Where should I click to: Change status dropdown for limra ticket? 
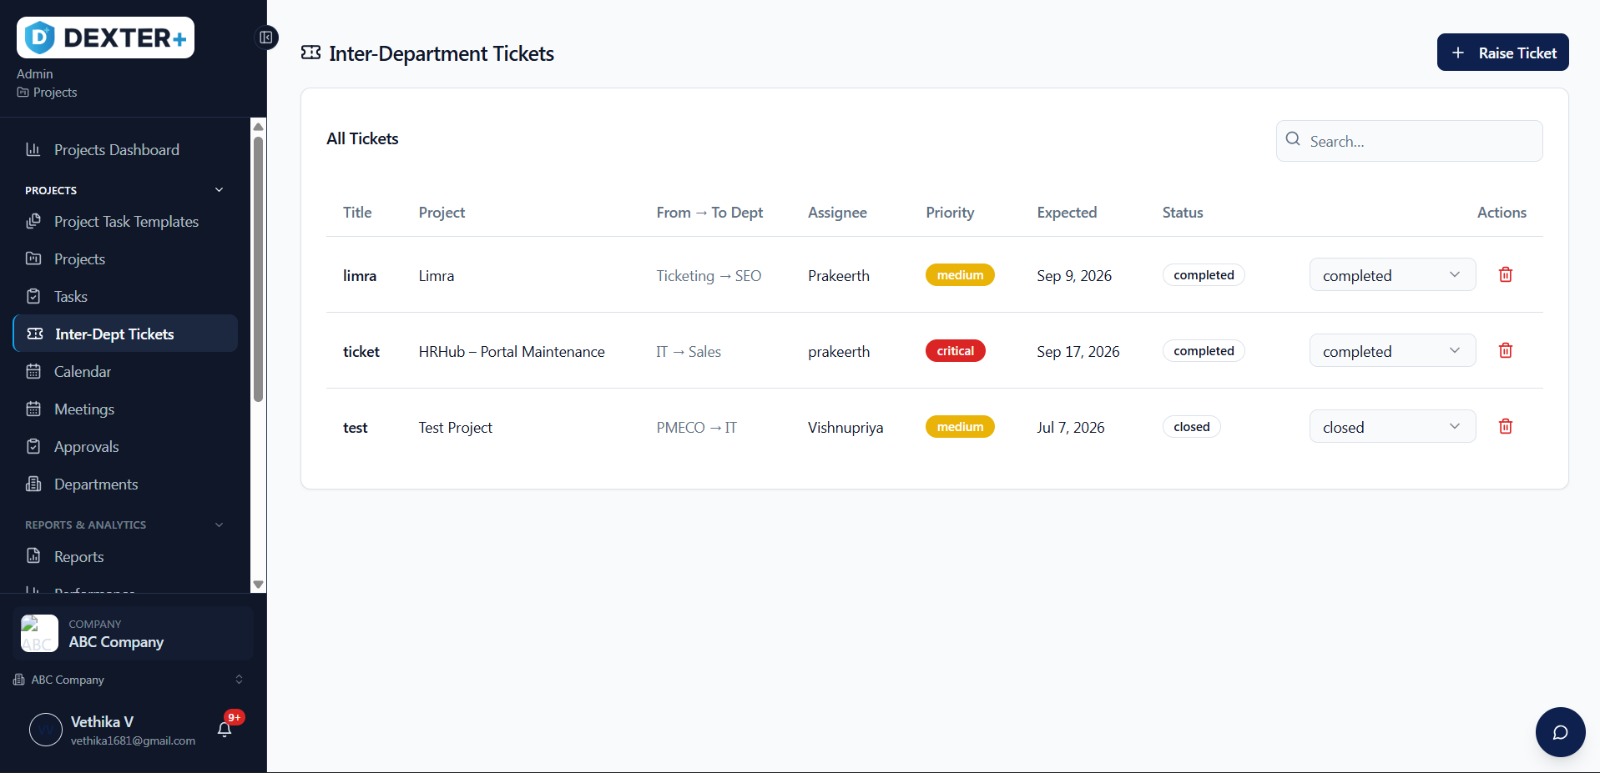click(x=1392, y=275)
